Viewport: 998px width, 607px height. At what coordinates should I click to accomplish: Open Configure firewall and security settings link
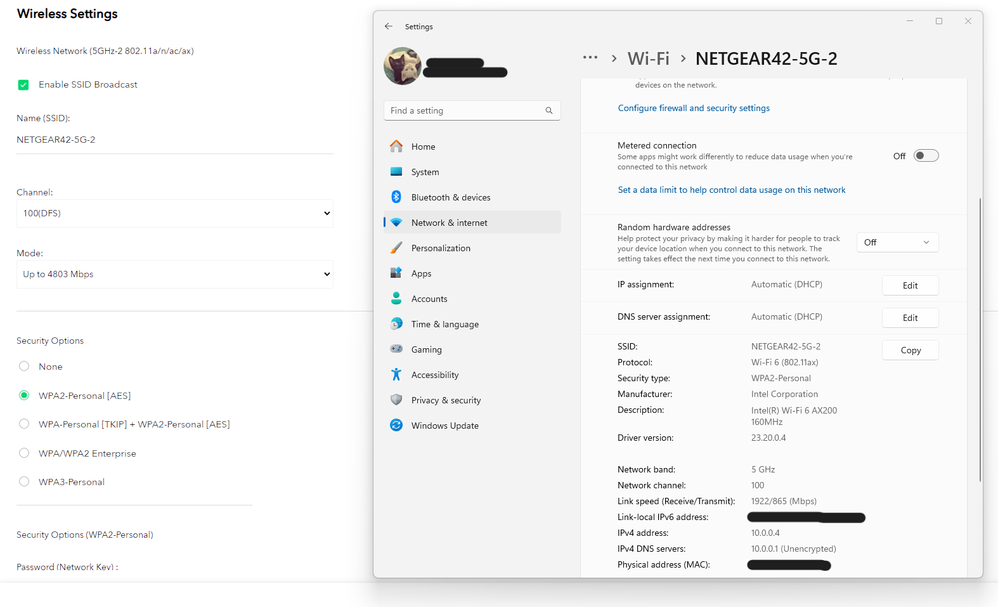[694, 108]
